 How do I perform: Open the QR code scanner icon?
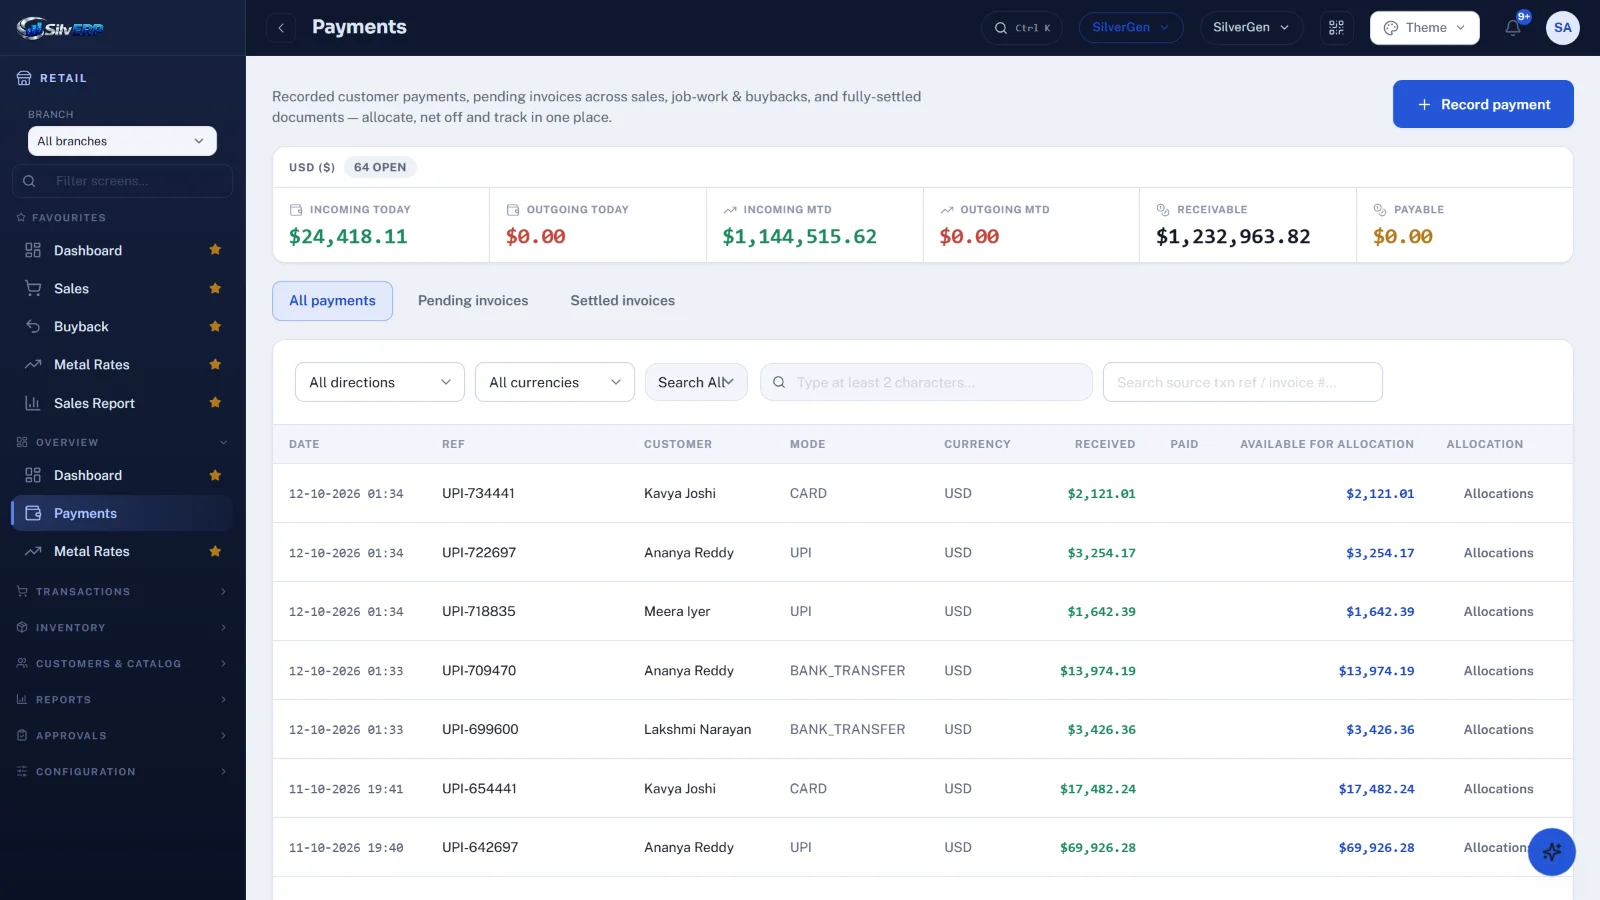[1336, 28]
